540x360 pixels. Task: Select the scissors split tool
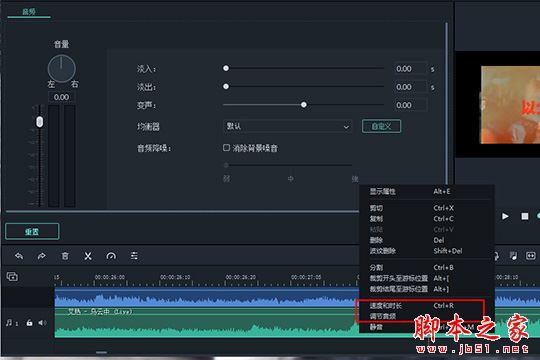pyautogui.click(x=88, y=256)
